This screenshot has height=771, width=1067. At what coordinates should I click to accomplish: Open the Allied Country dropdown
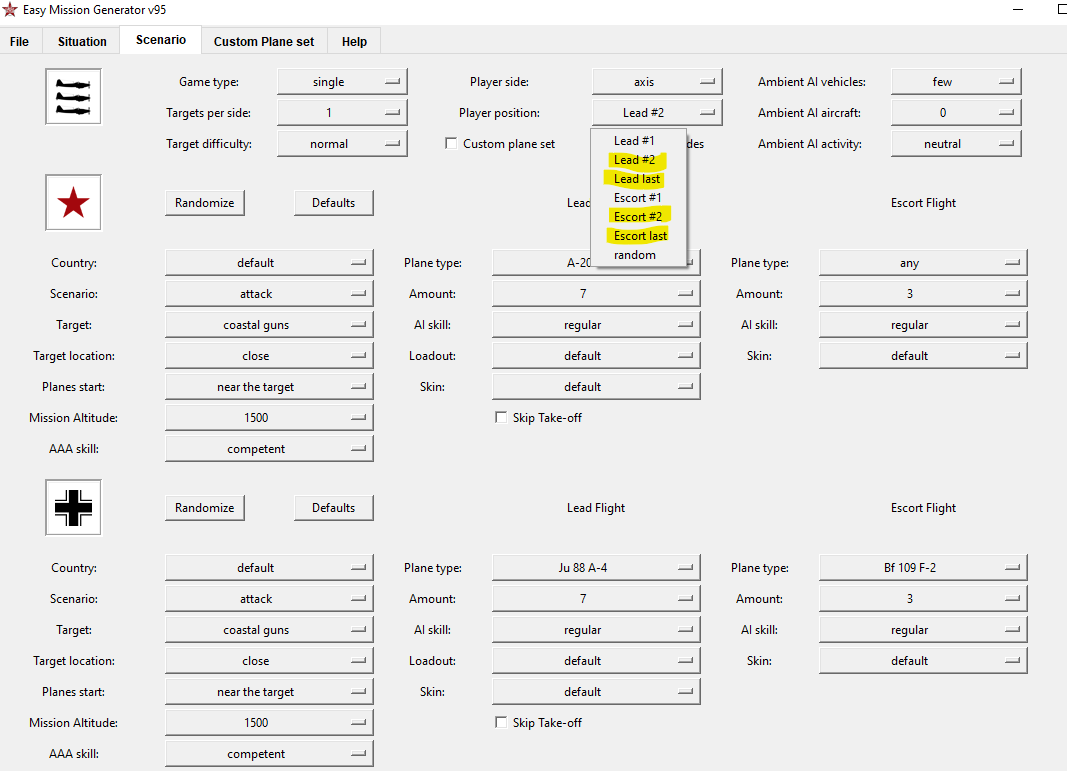[269, 263]
